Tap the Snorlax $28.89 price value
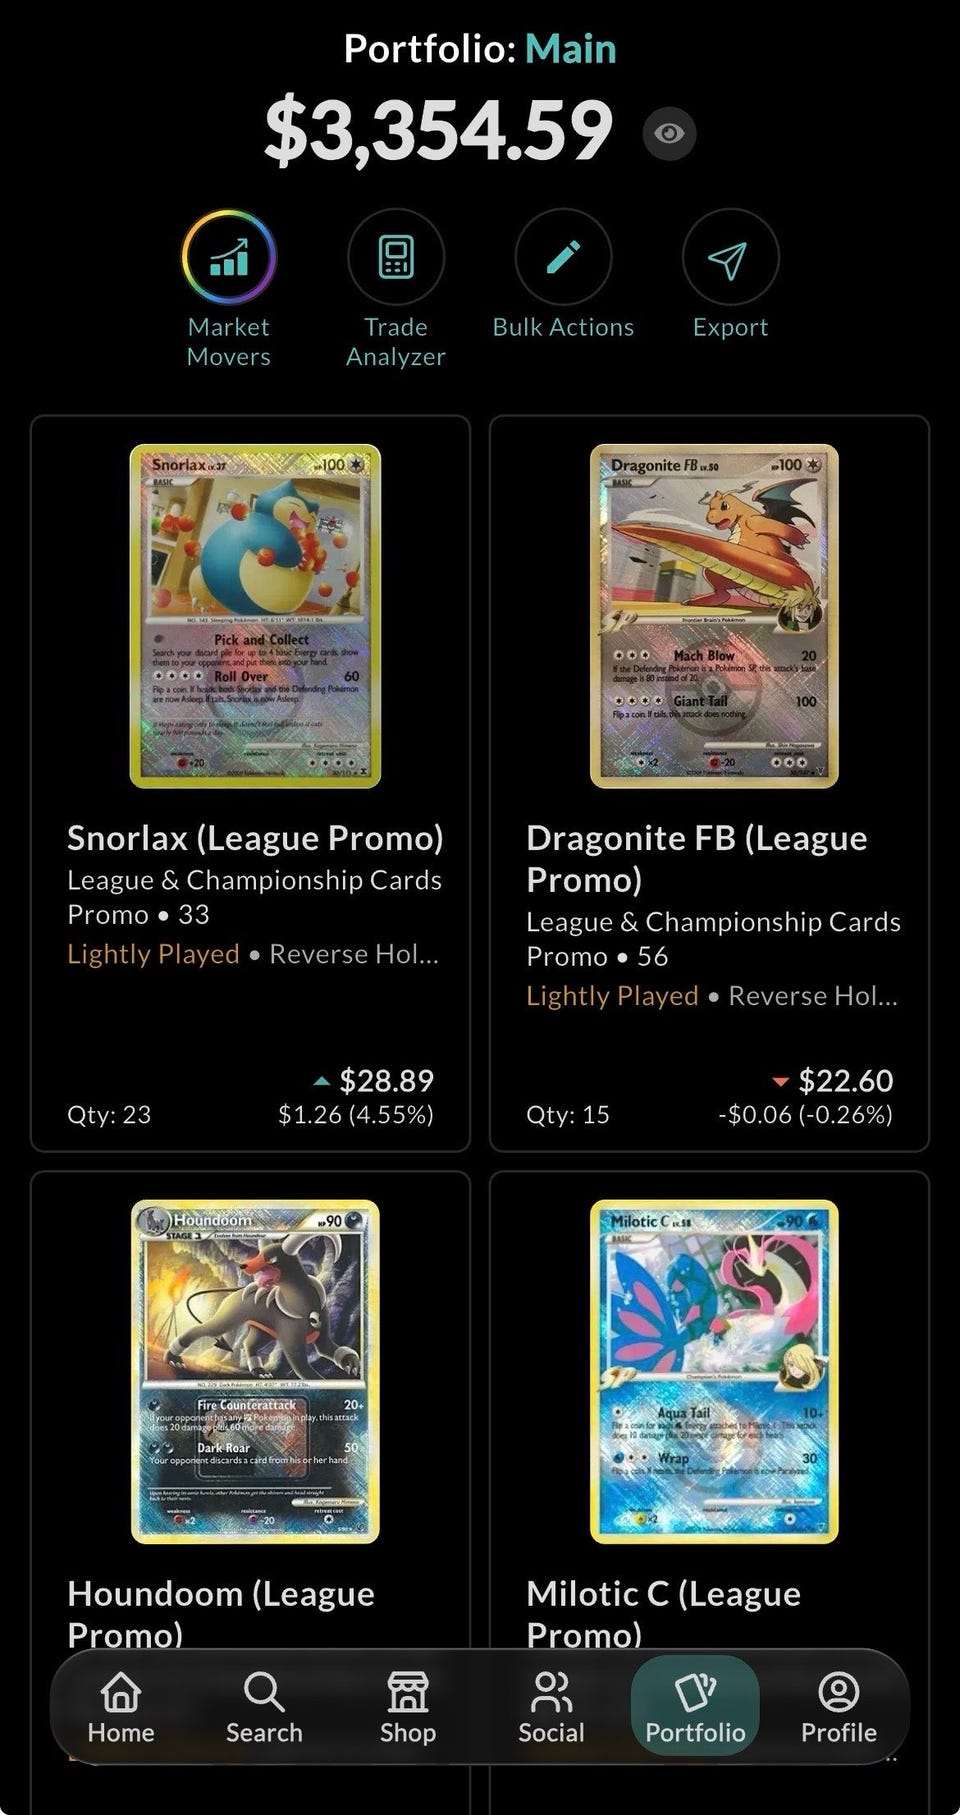960x1815 pixels. click(386, 1081)
